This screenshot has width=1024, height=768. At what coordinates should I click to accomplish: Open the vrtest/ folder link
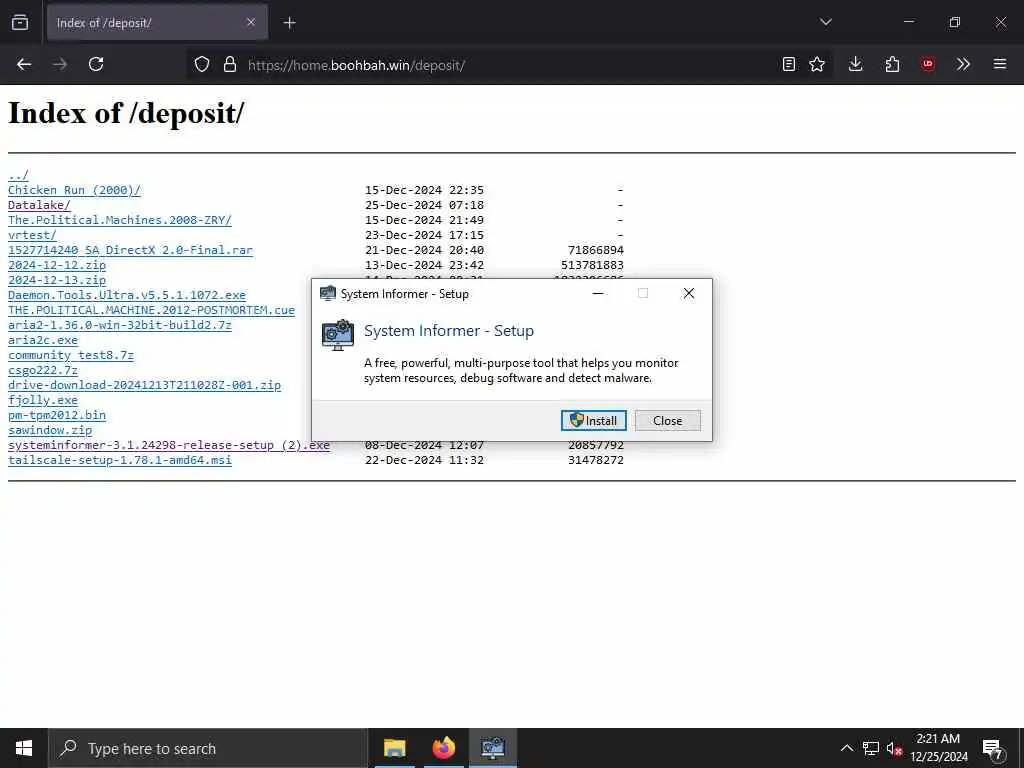click(x=33, y=235)
